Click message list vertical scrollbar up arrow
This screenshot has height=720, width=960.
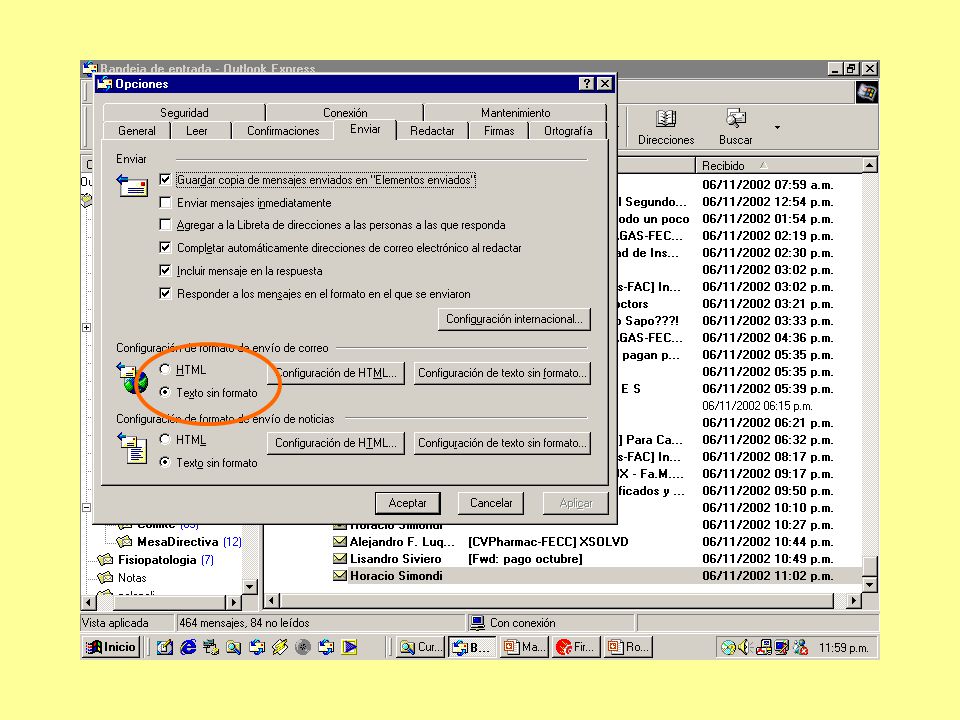click(x=870, y=165)
